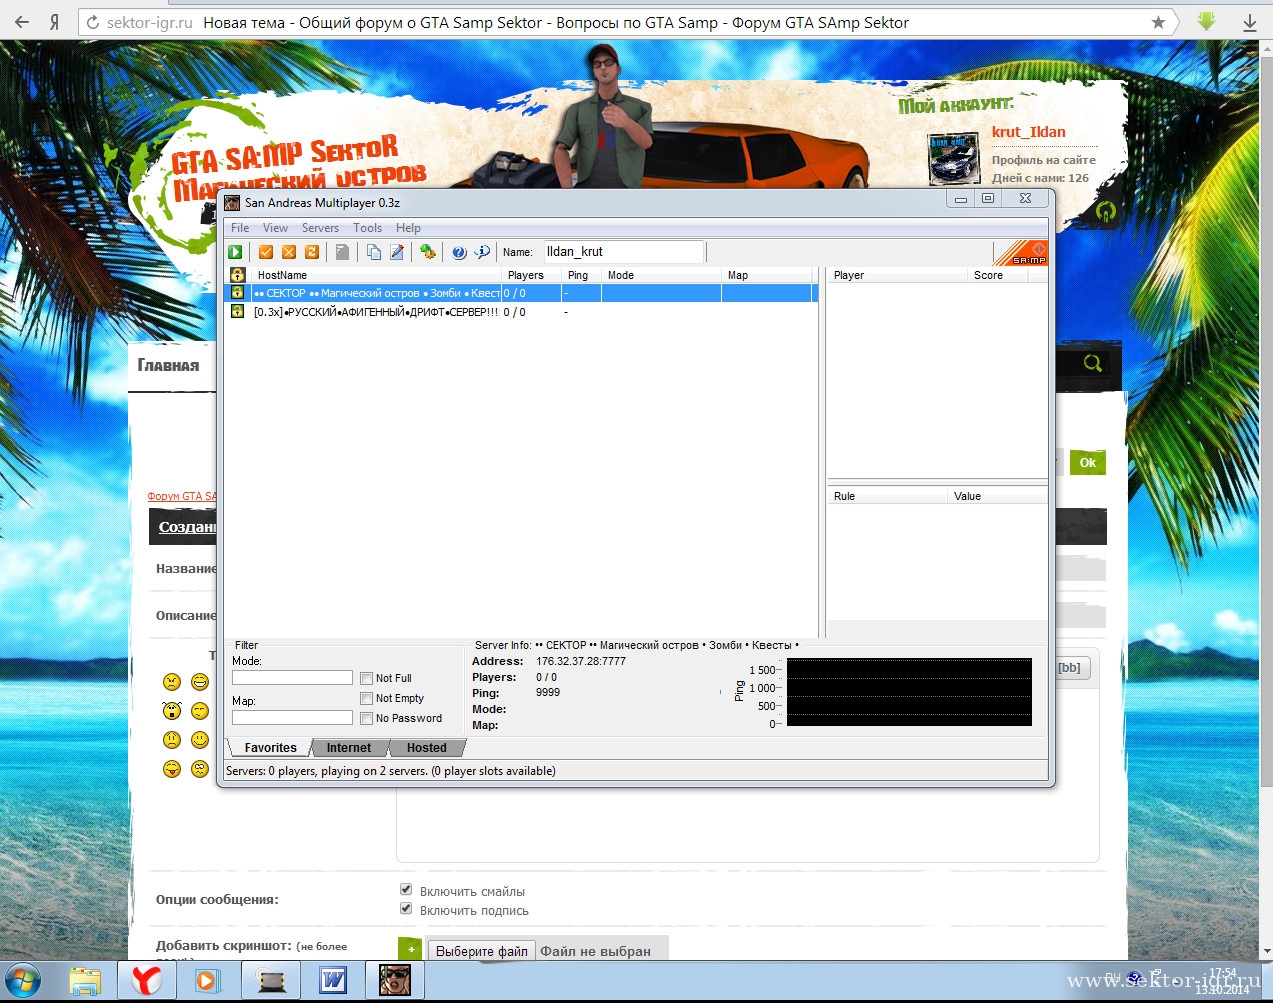
Task: Switch to the Internet tab
Action: 348,748
